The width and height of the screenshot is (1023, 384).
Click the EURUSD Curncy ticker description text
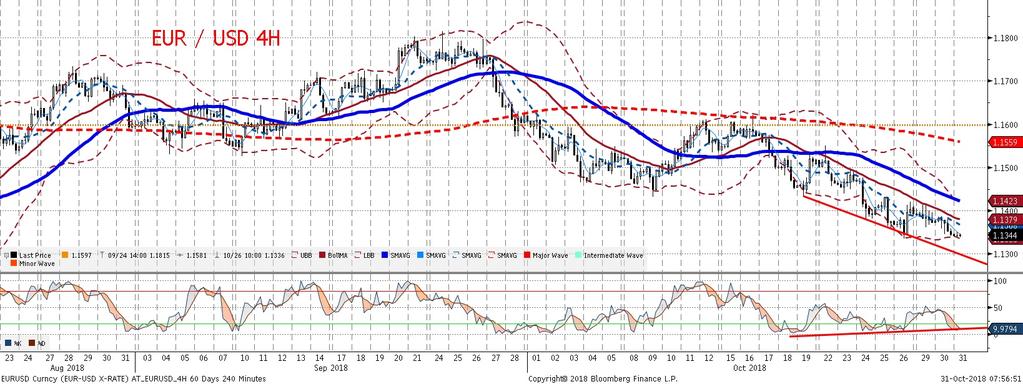pyautogui.click(x=133, y=379)
